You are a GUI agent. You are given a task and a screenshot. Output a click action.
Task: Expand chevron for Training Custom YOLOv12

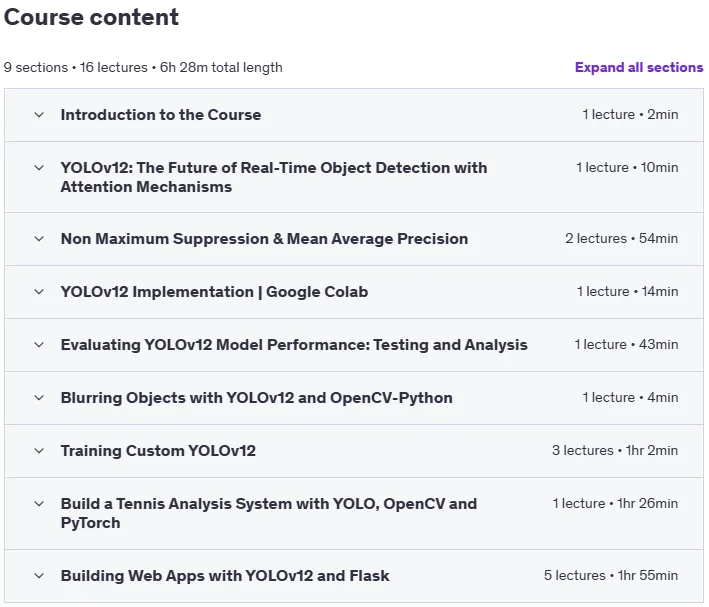pyautogui.click(x=39, y=451)
